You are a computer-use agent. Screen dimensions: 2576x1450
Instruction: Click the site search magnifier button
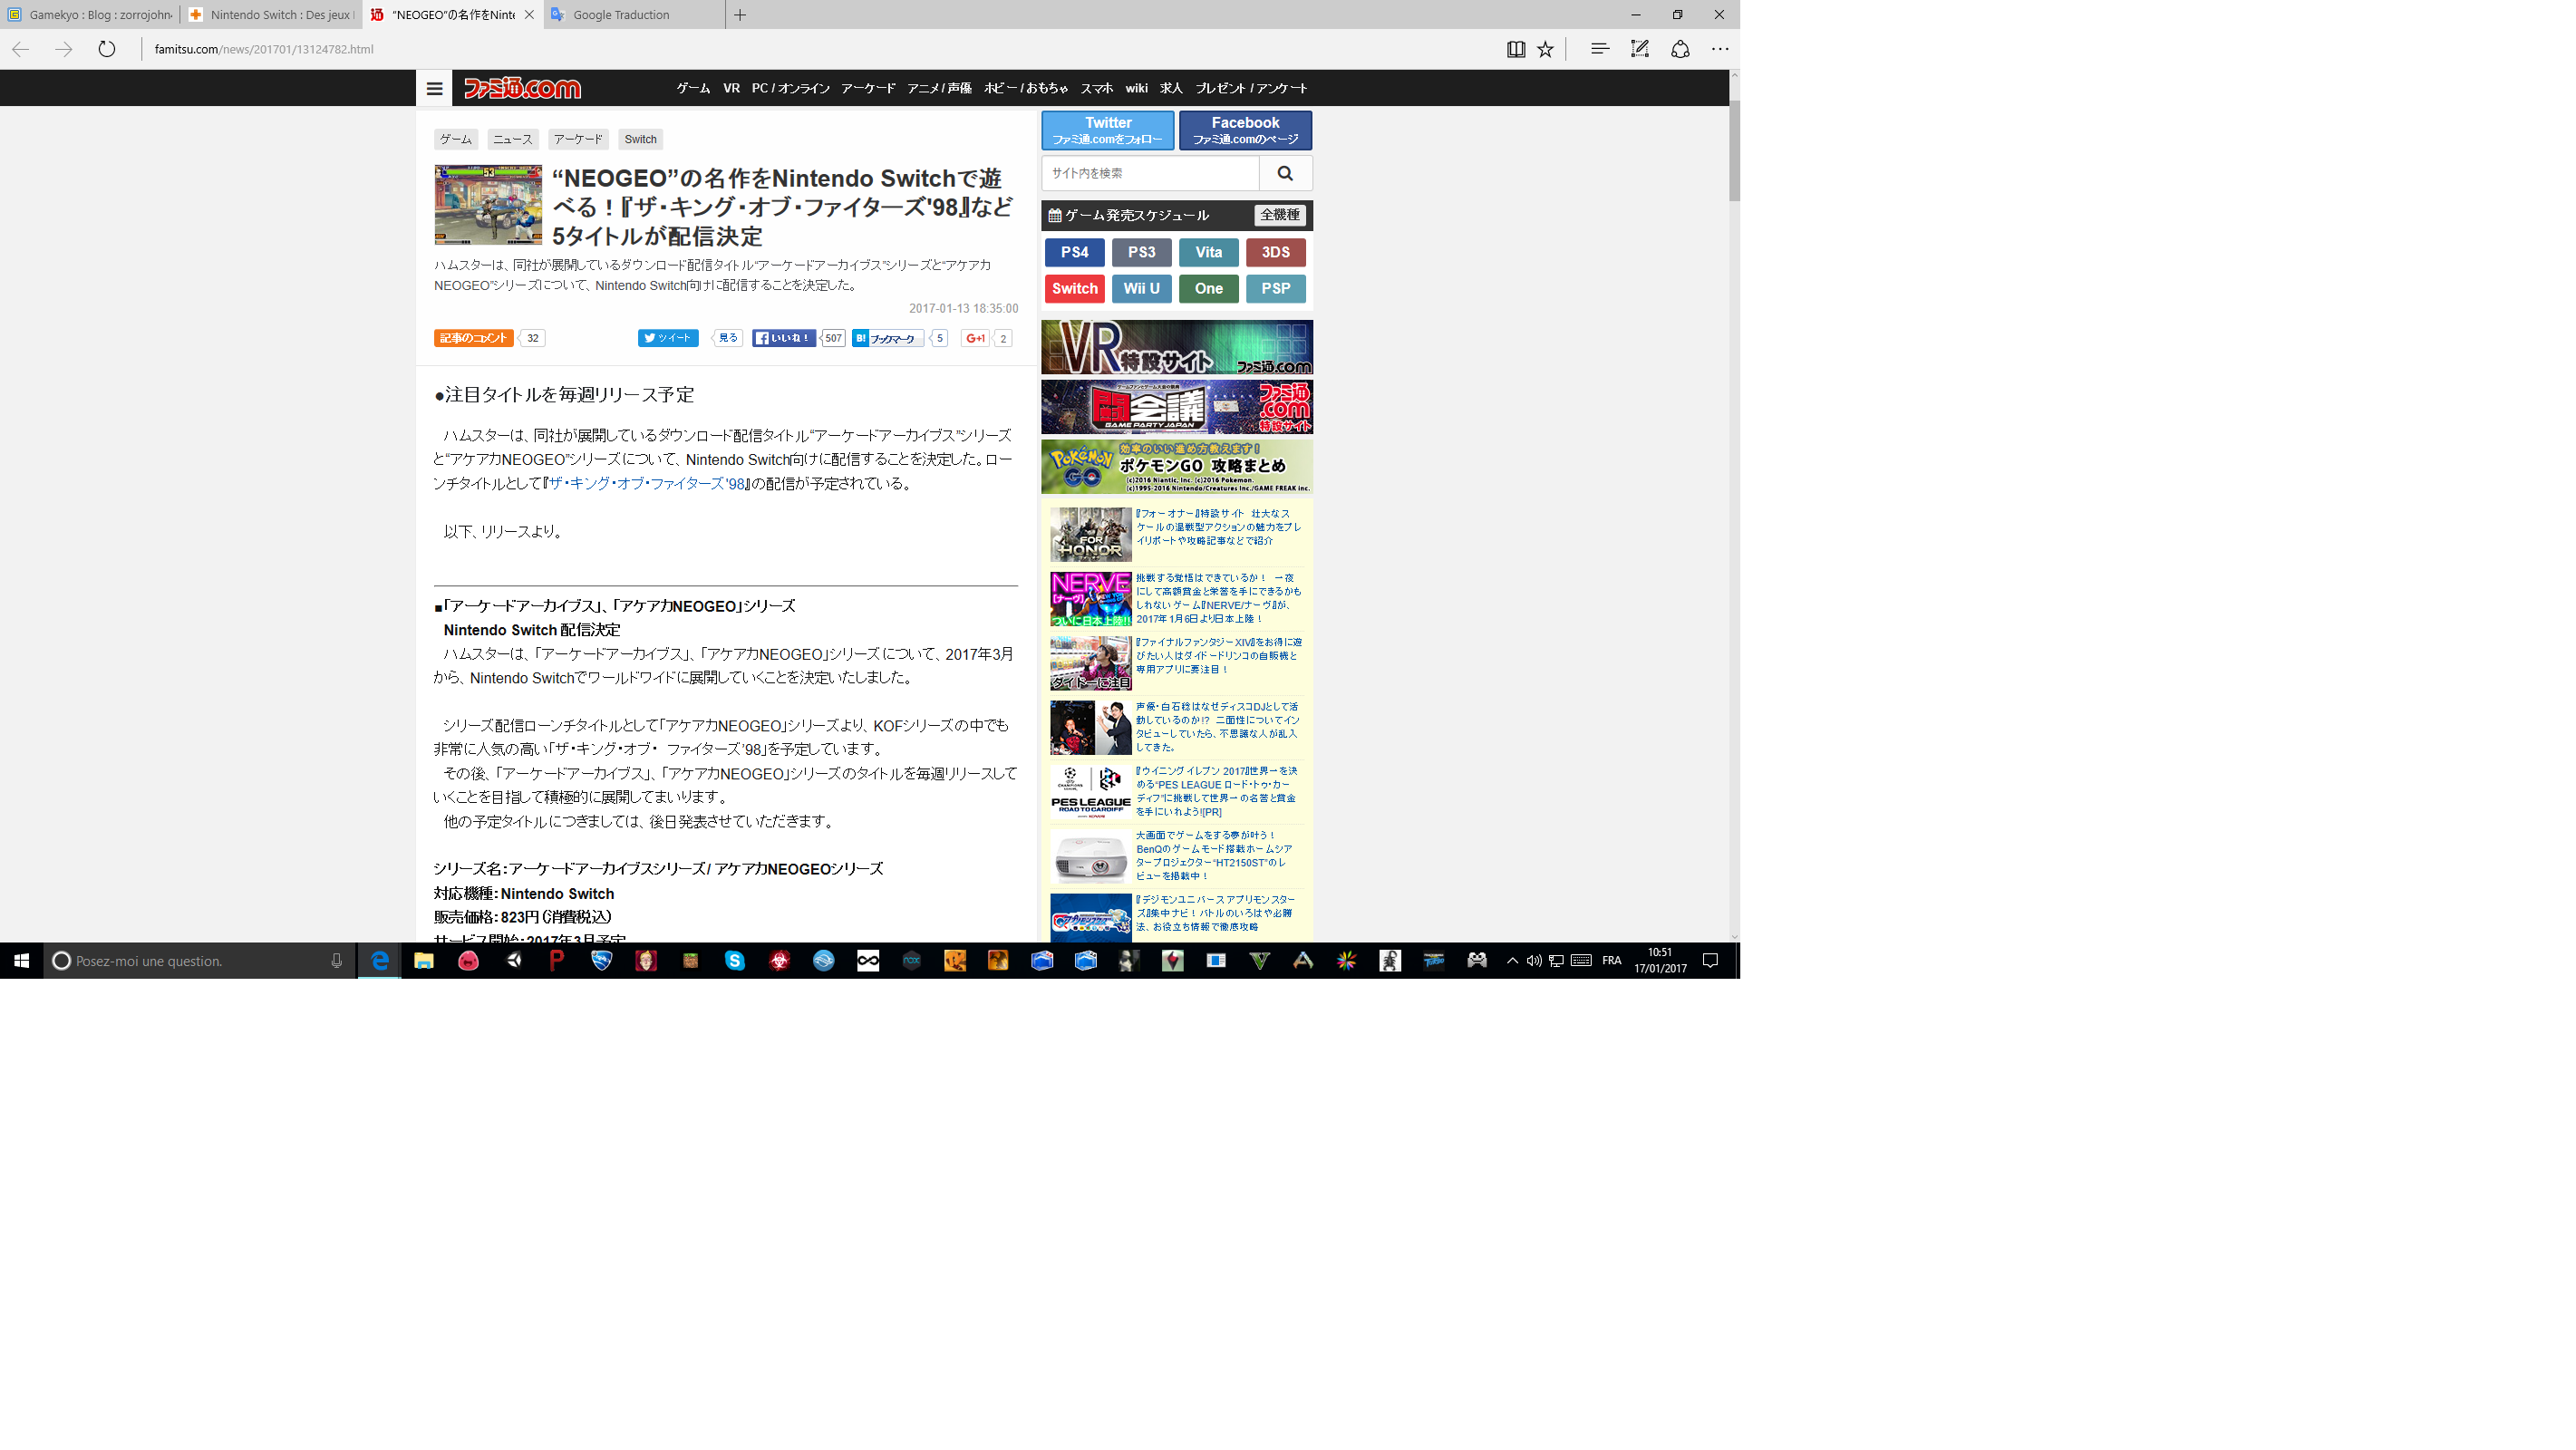(x=1285, y=173)
